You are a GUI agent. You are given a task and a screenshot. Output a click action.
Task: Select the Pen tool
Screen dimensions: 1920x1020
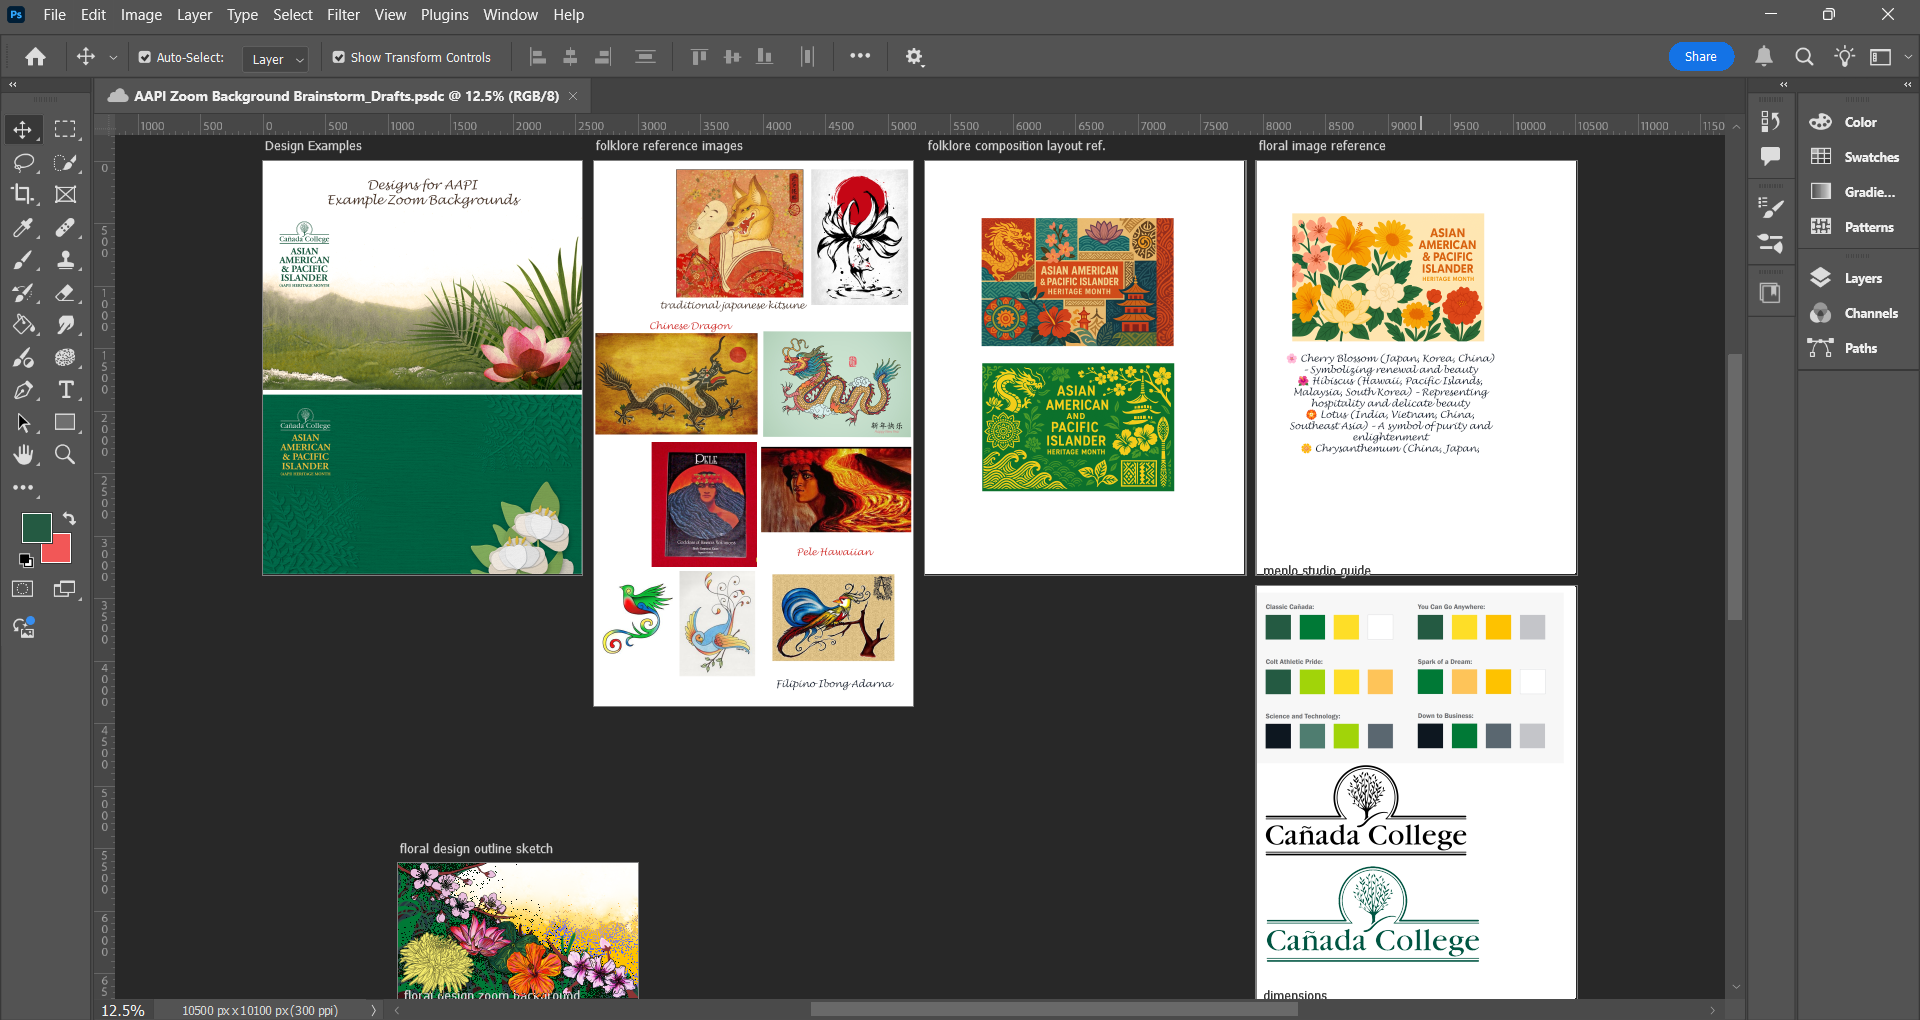click(22, 390)
